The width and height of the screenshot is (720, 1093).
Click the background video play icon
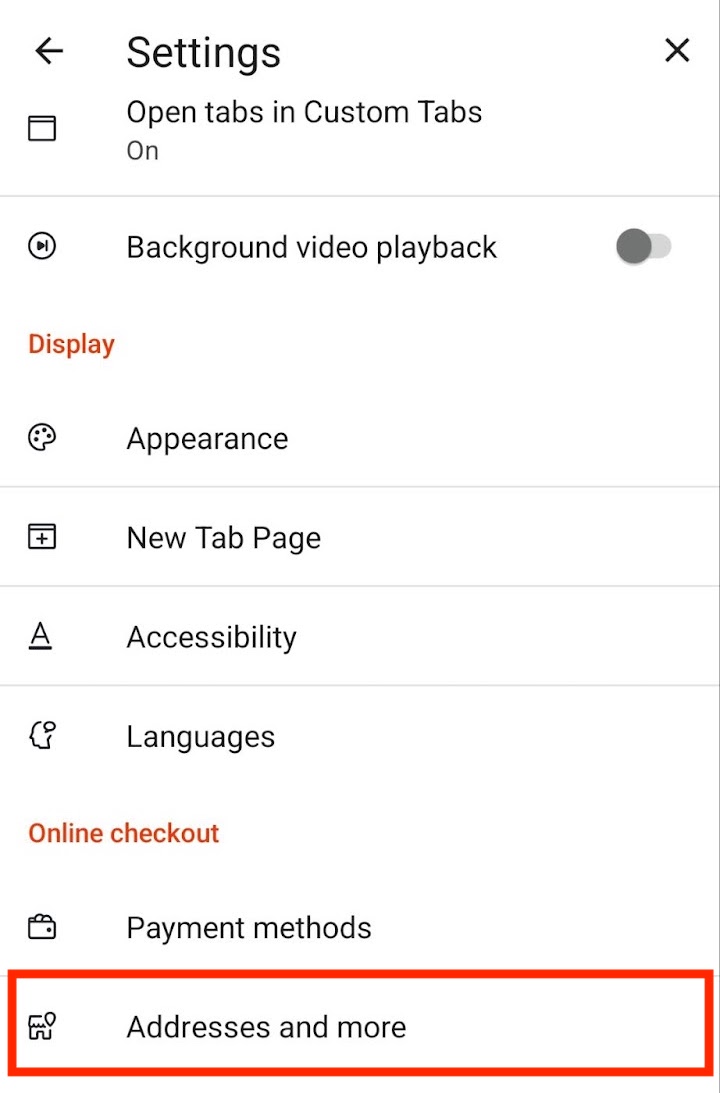[x=42, y=246]
